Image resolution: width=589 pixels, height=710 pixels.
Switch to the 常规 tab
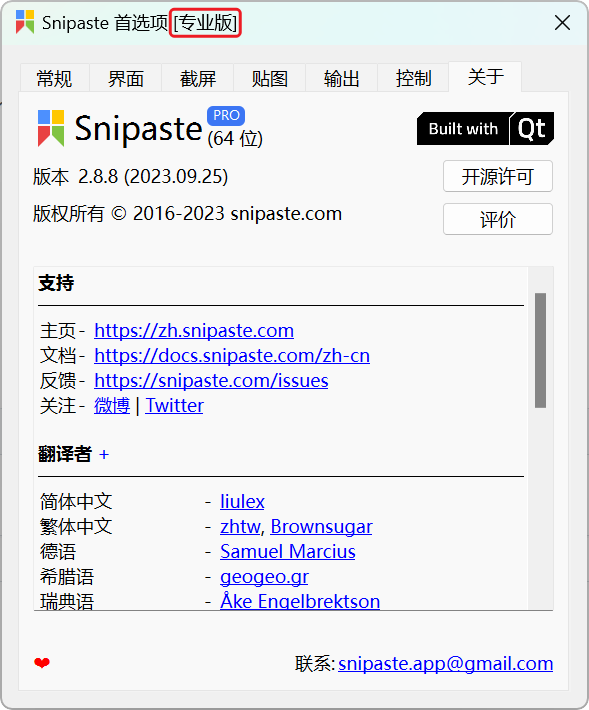click(54, 78)
